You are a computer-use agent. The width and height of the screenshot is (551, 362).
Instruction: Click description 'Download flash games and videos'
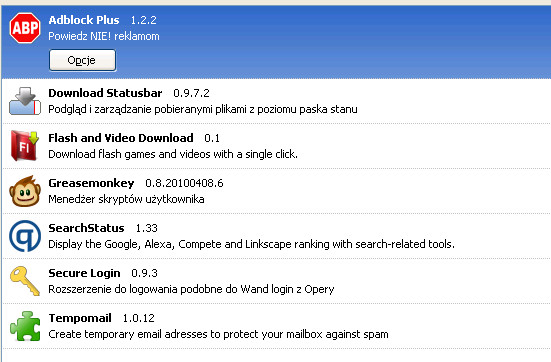click(130, 154)
